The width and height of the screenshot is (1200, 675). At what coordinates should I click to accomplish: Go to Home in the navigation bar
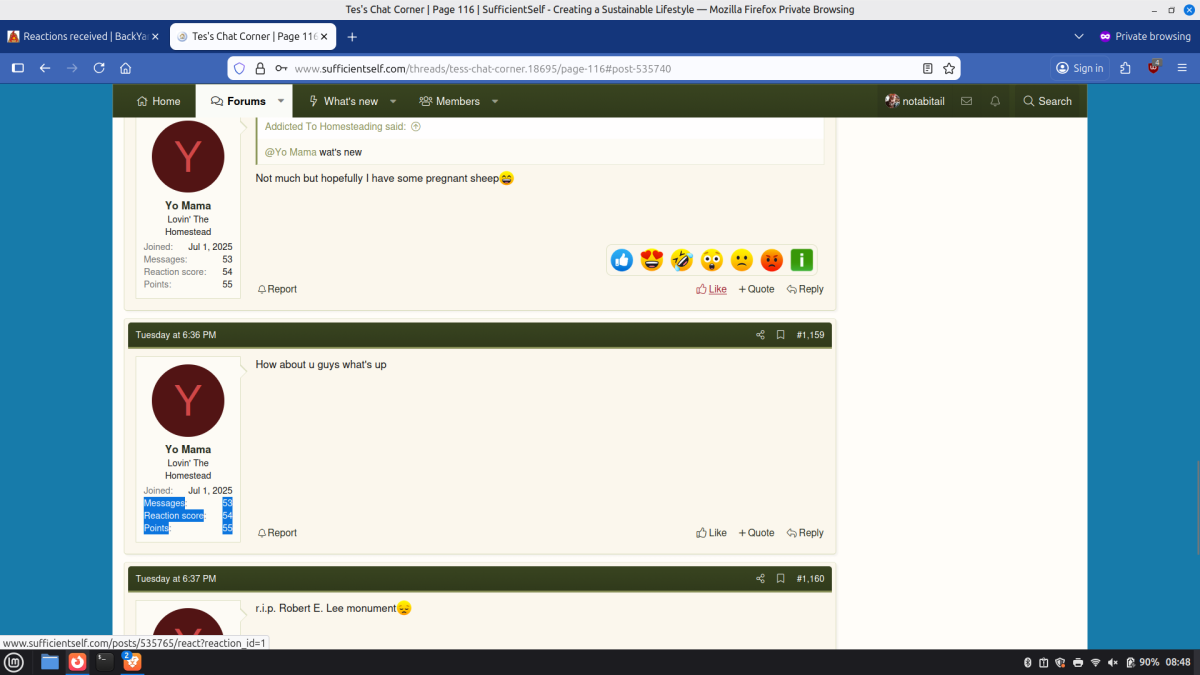(158, 101)
